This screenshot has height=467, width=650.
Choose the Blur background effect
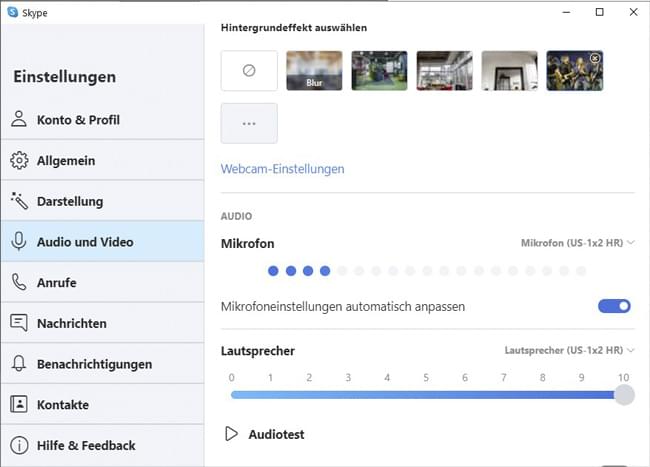pos(314,70)
